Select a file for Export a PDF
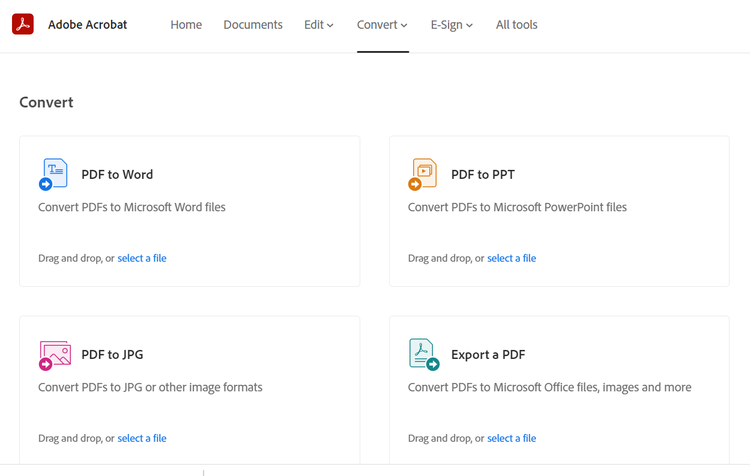The image size is (750, 476). pyautogui.click(x=511, y=438)
